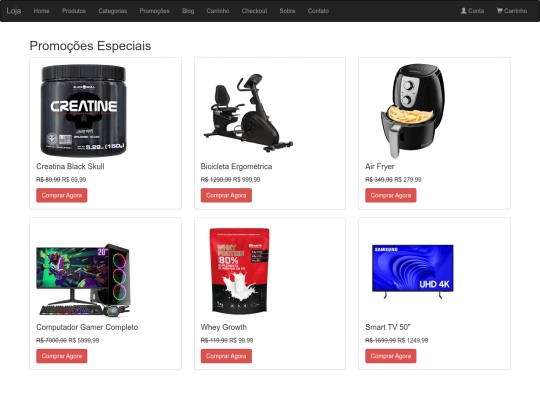This screenshot has width=540, height=405.
Task: Open Checkout from navigation bar
Action: (x=254, y=11)
